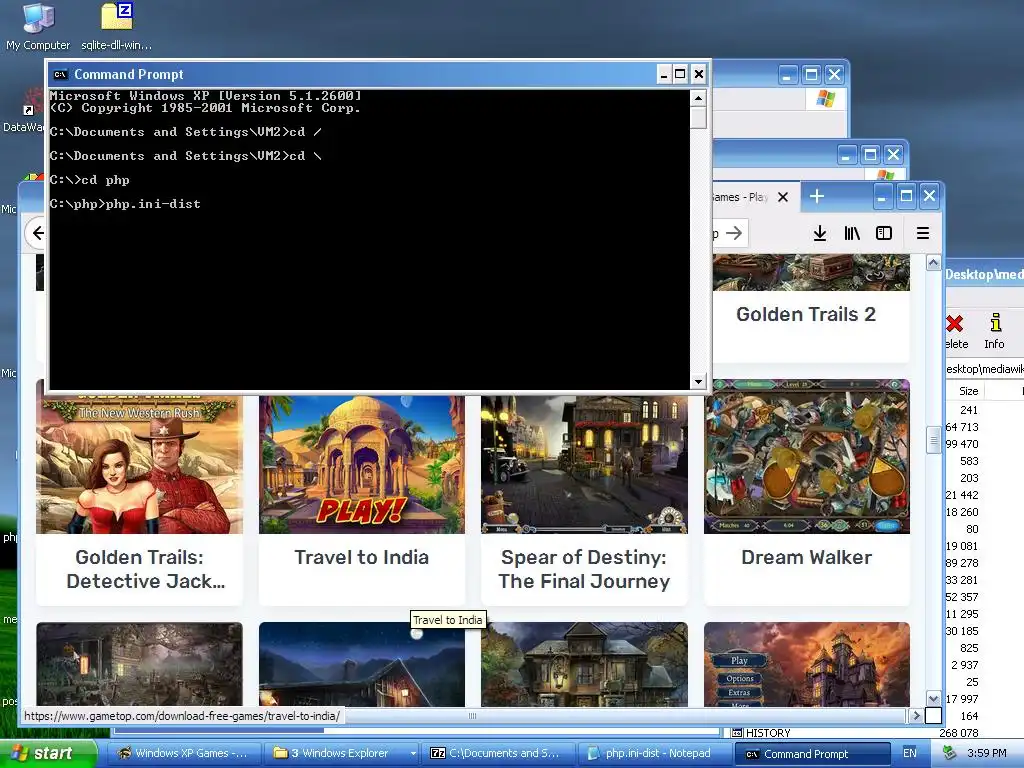Image resolution: width=1024 pixels, height=768 pixels.
Task: Click Travel to India PLAY thumbnail
Action: pos(362,464)
